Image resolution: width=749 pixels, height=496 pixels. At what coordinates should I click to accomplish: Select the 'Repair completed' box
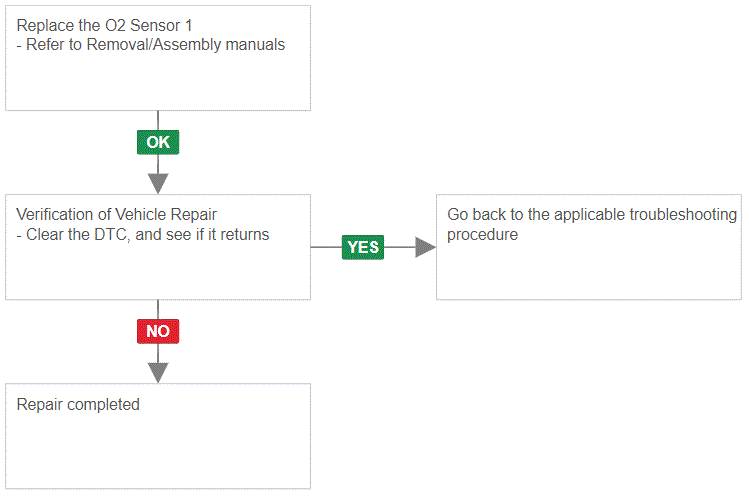tap(158, 436)
